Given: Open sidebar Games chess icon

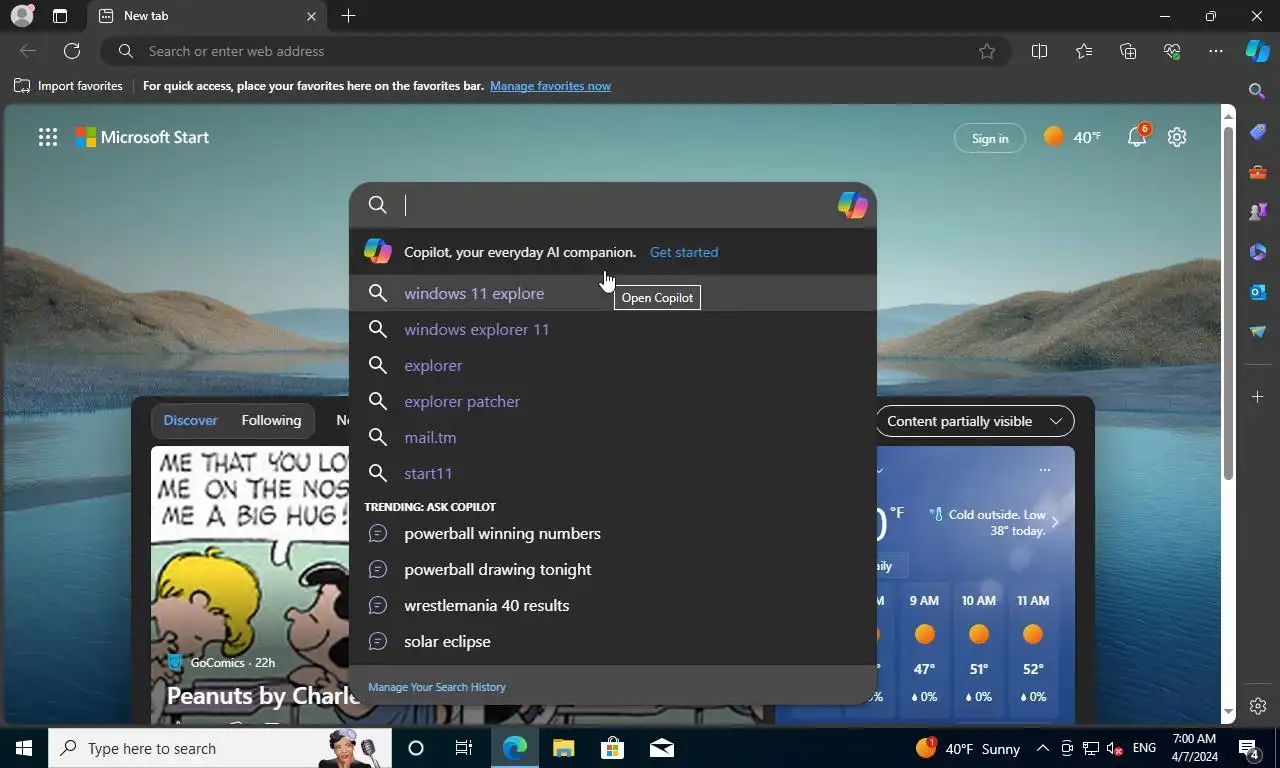Looking at the screenshot, I should pos(1258,212).
